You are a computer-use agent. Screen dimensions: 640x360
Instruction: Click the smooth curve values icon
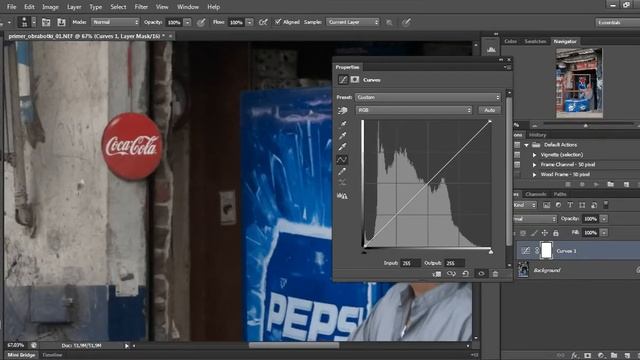(x=342, y=182)
